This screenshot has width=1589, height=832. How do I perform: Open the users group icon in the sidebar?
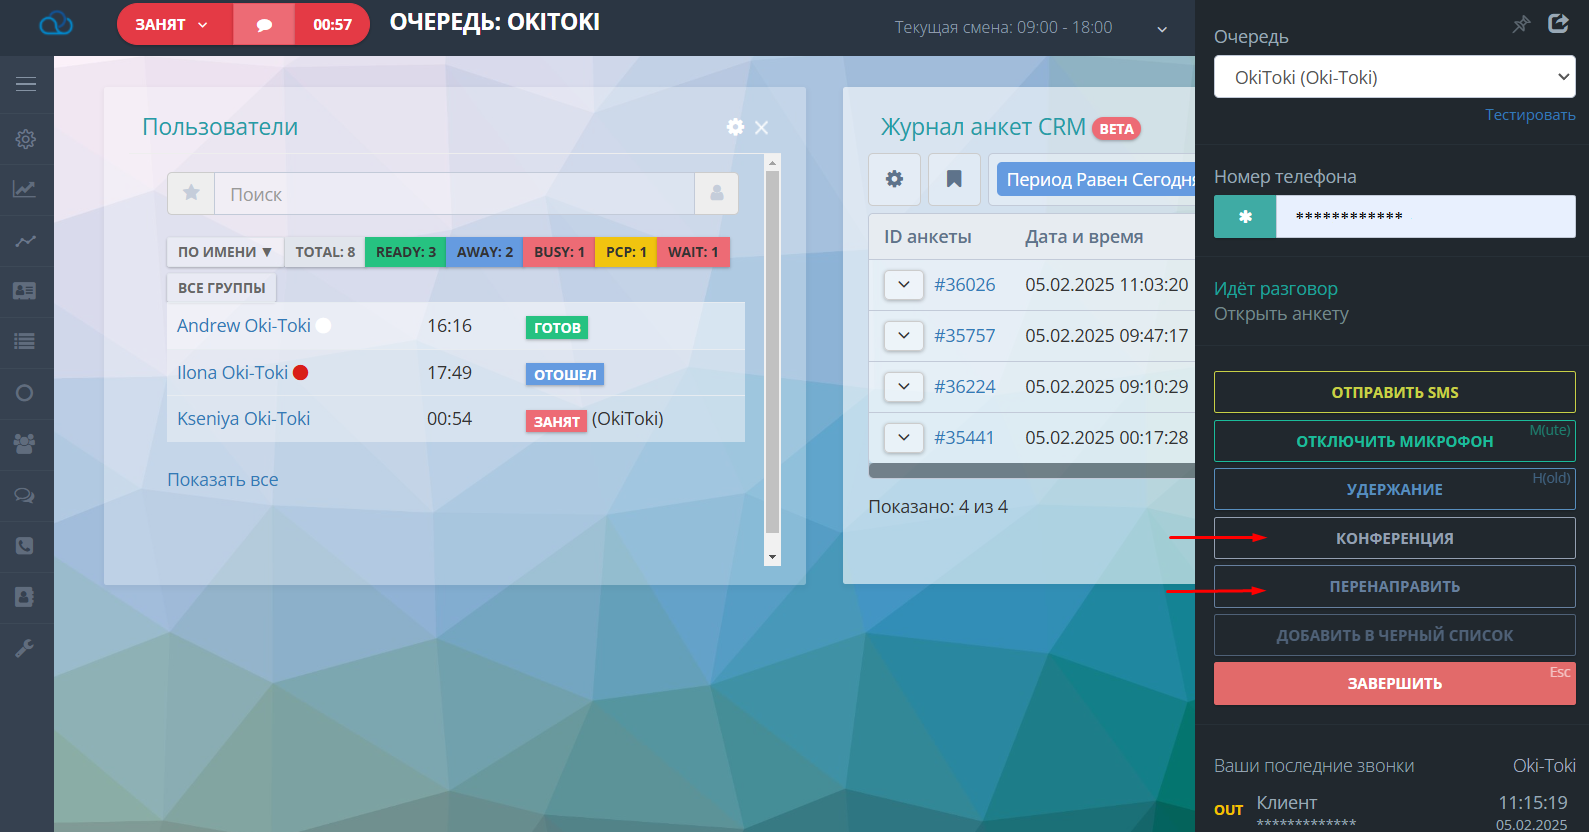(25, 444)
